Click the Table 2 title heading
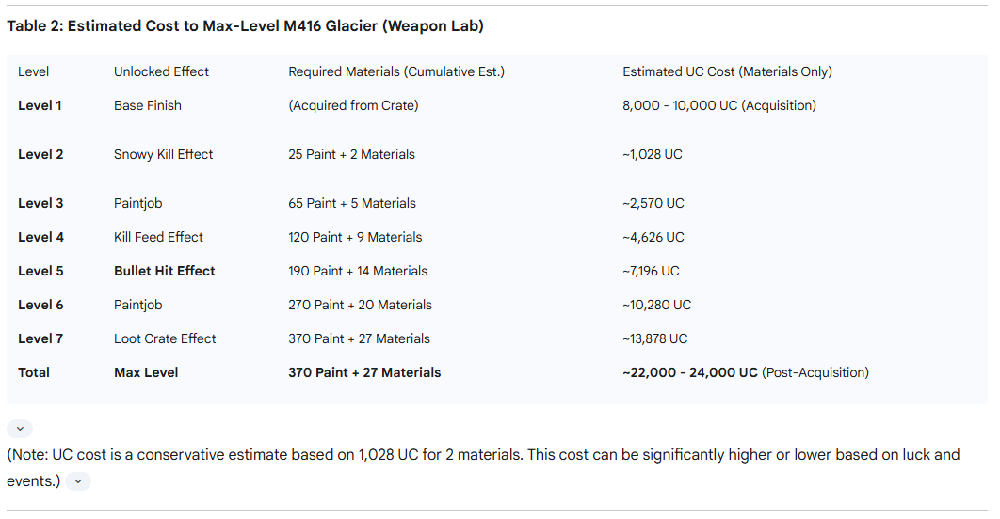Screen dimensions: 1000x519 point(245,26)
